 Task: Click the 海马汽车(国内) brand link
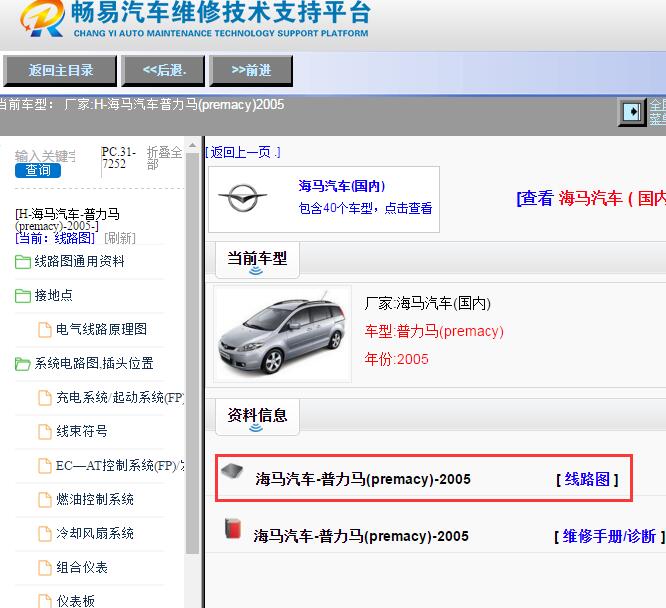(x=341, y=186)
